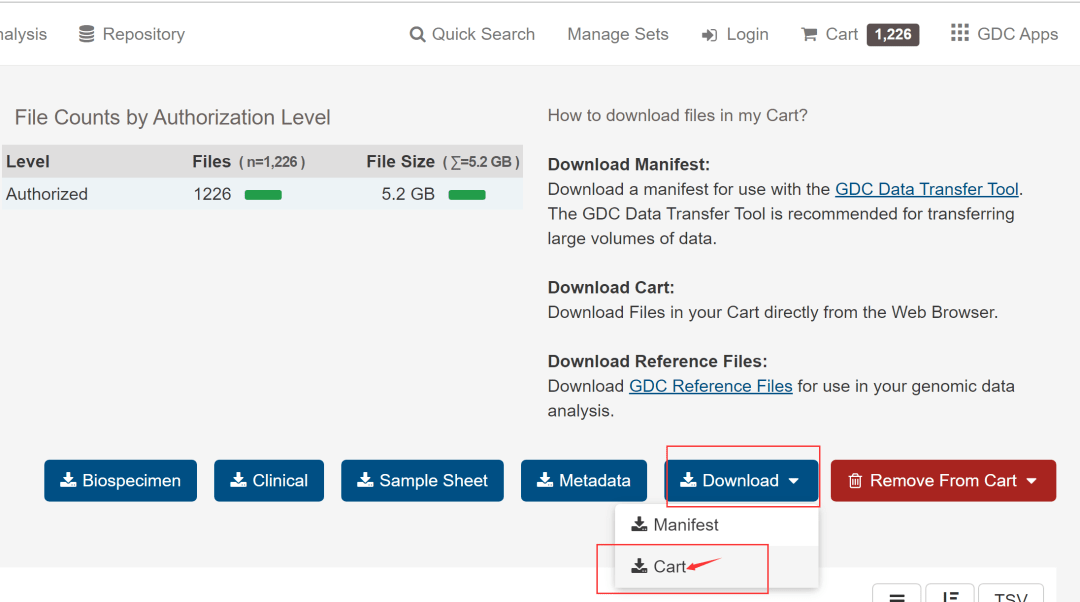Viewport: 1080px width, 602px height.
Task: Click the File Size column header
Action: 443,162
